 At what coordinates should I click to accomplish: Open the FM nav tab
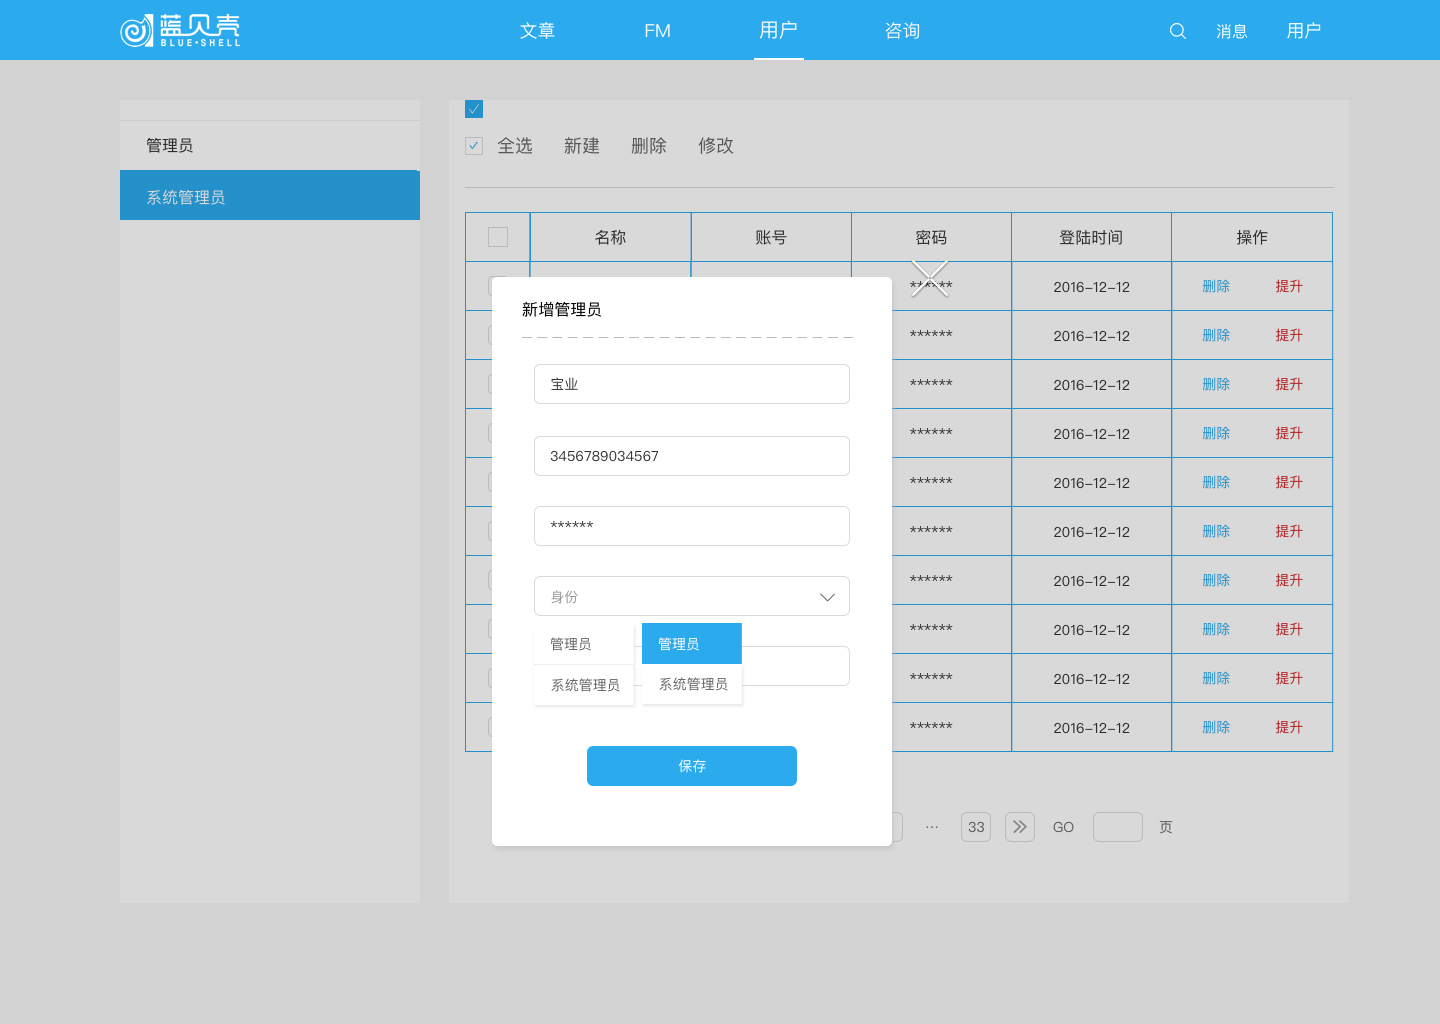657,31
